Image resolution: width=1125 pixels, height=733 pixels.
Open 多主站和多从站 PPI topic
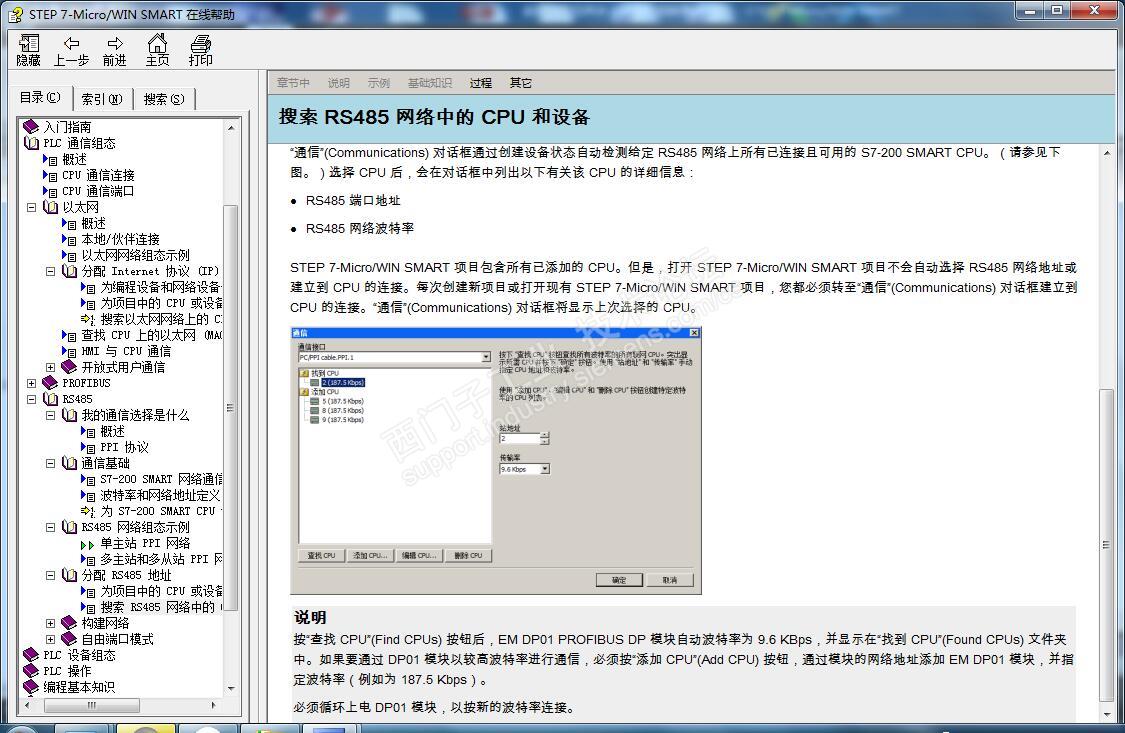(x=161, y=559)
